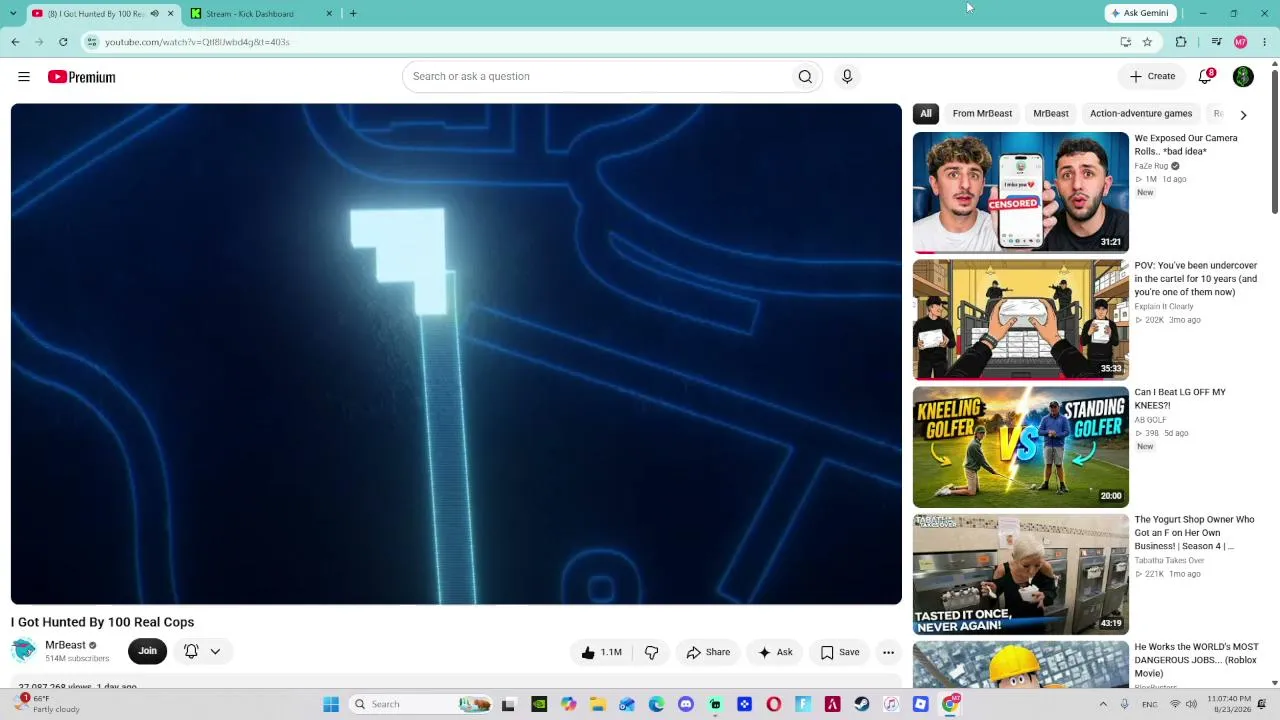Show hidden system tray icons
Image resolution: width=1280 pixels, height=720 pixels.
pyautogui.click(x=1103, y=704)
